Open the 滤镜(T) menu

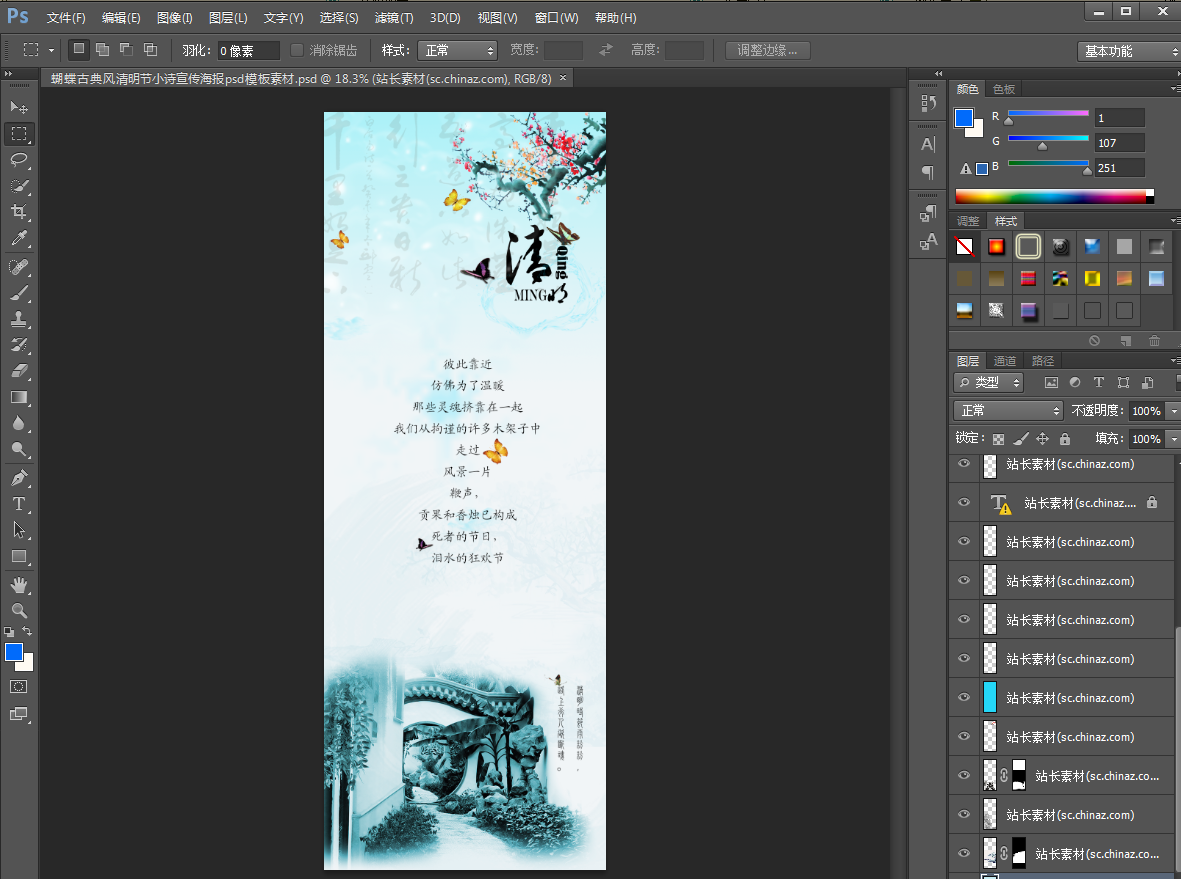click(394, 18)
